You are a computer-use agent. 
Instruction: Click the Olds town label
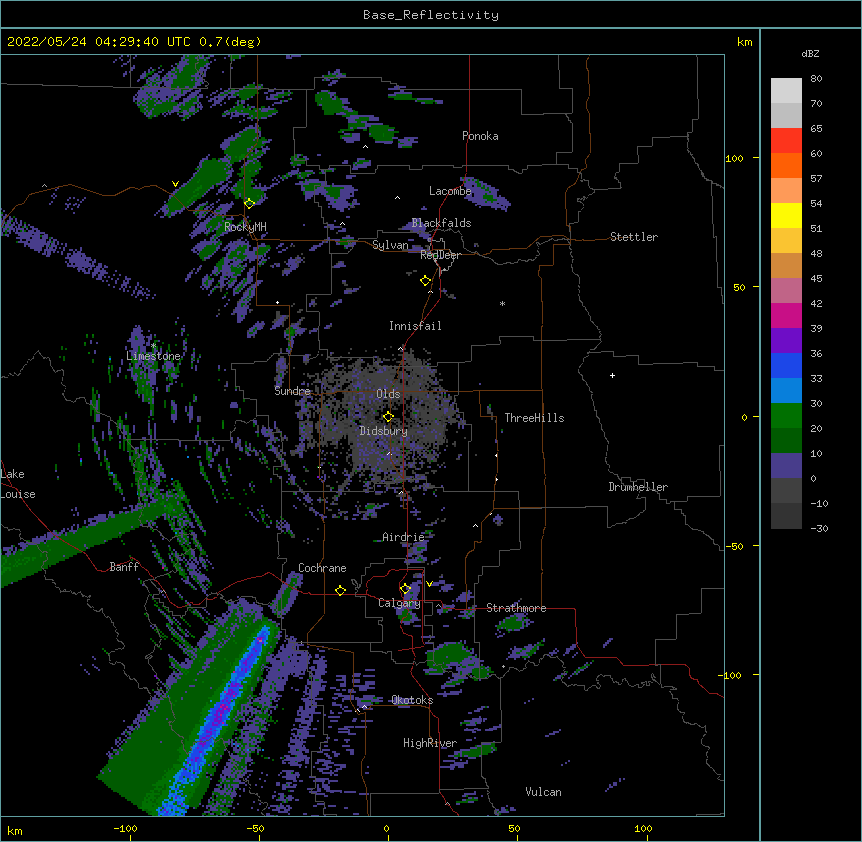[388, 394]
